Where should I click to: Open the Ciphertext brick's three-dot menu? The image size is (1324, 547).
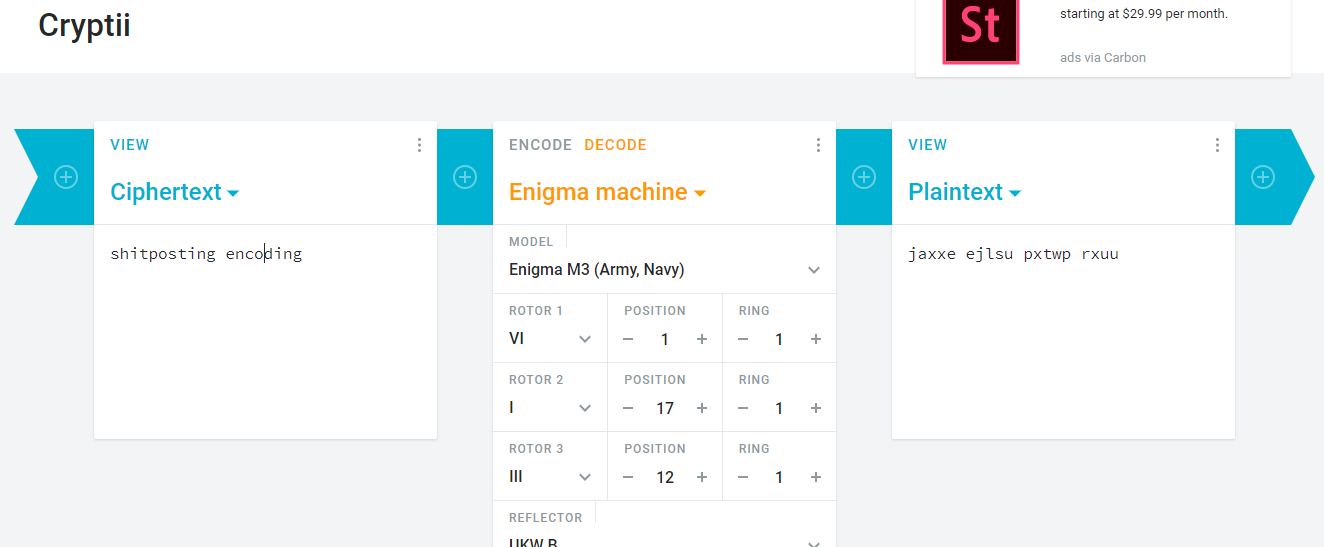419,145
